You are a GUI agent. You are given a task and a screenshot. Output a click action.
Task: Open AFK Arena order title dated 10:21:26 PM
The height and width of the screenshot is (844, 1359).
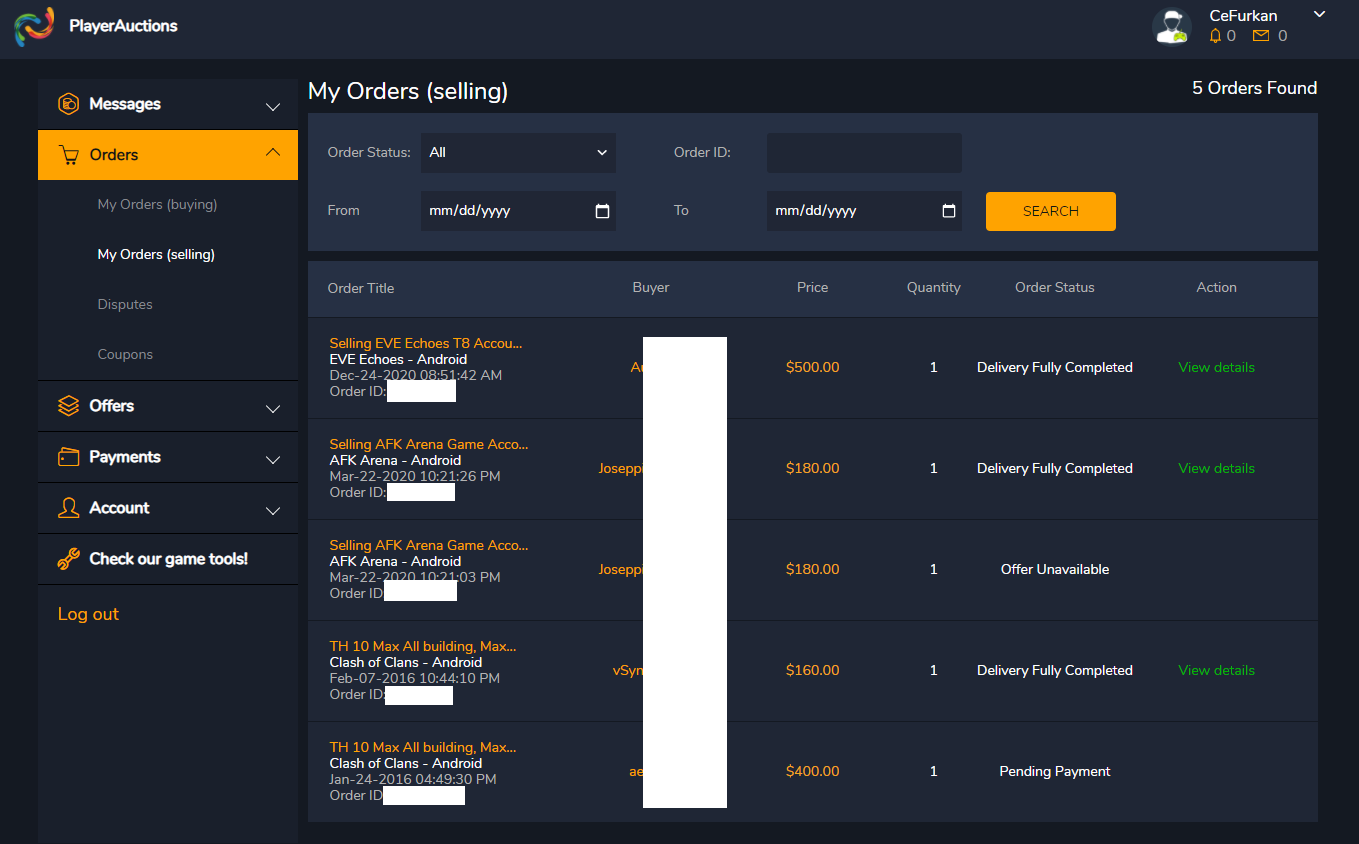429,444
